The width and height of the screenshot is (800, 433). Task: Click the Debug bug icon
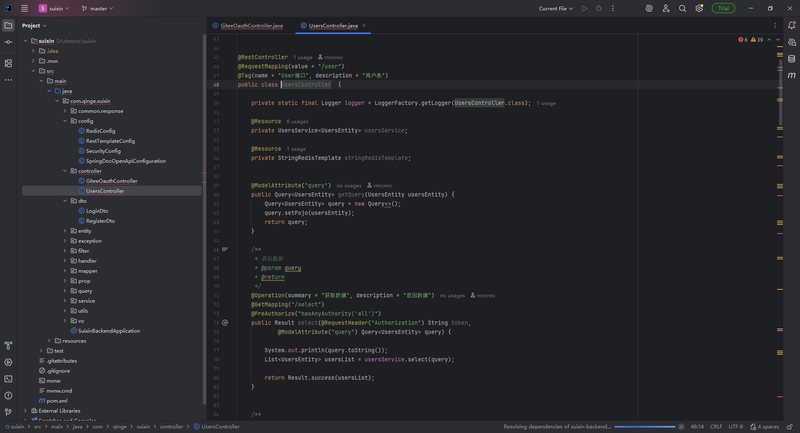click(x=599, y=8)
